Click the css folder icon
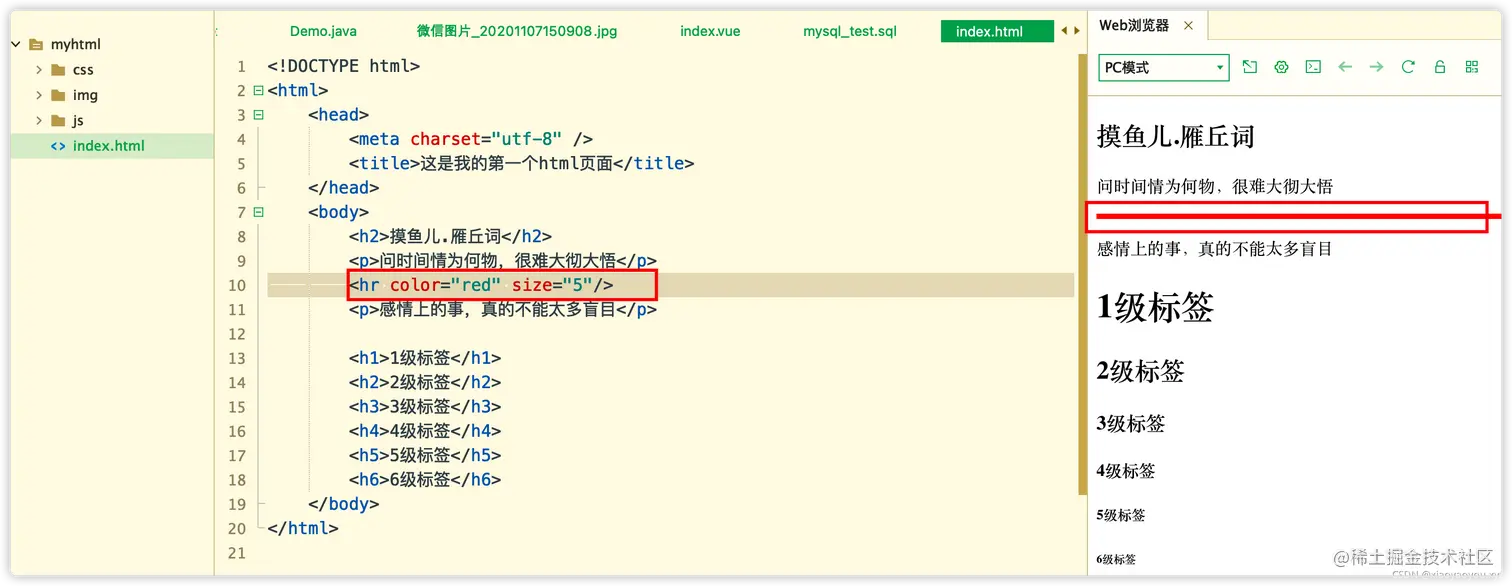Viewport: 1512px width, 586px height. 58,69
